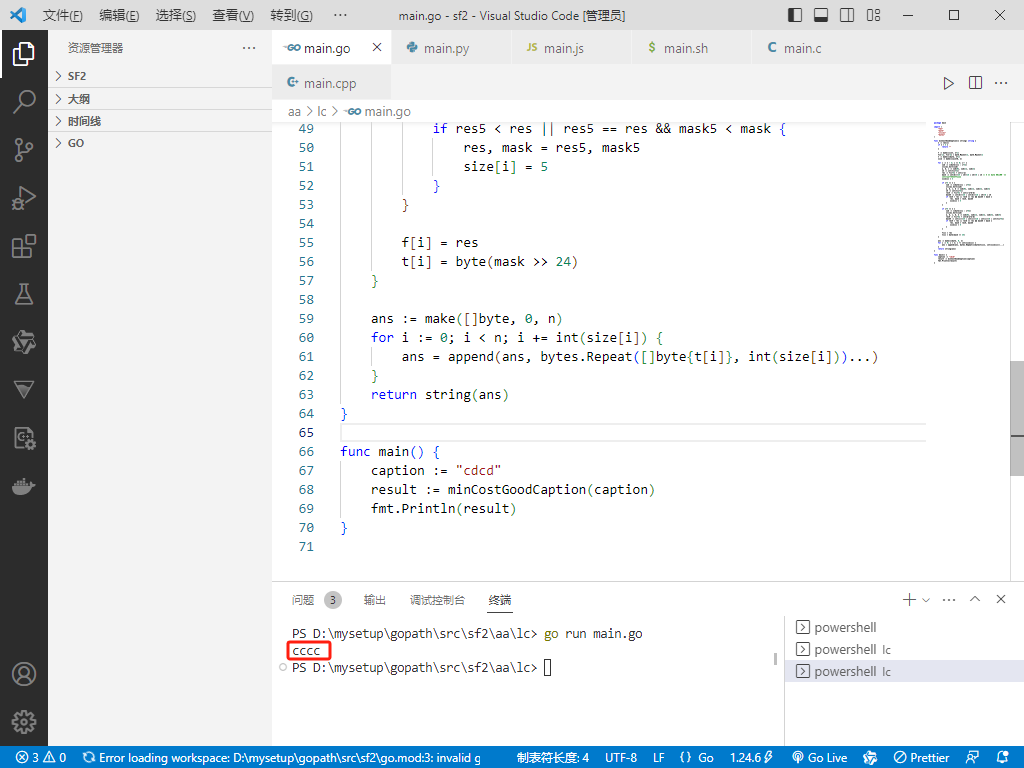Open the 文件(F) menu
The height and width of the screenshot is (768, 1024).
(x=63, y=15)
